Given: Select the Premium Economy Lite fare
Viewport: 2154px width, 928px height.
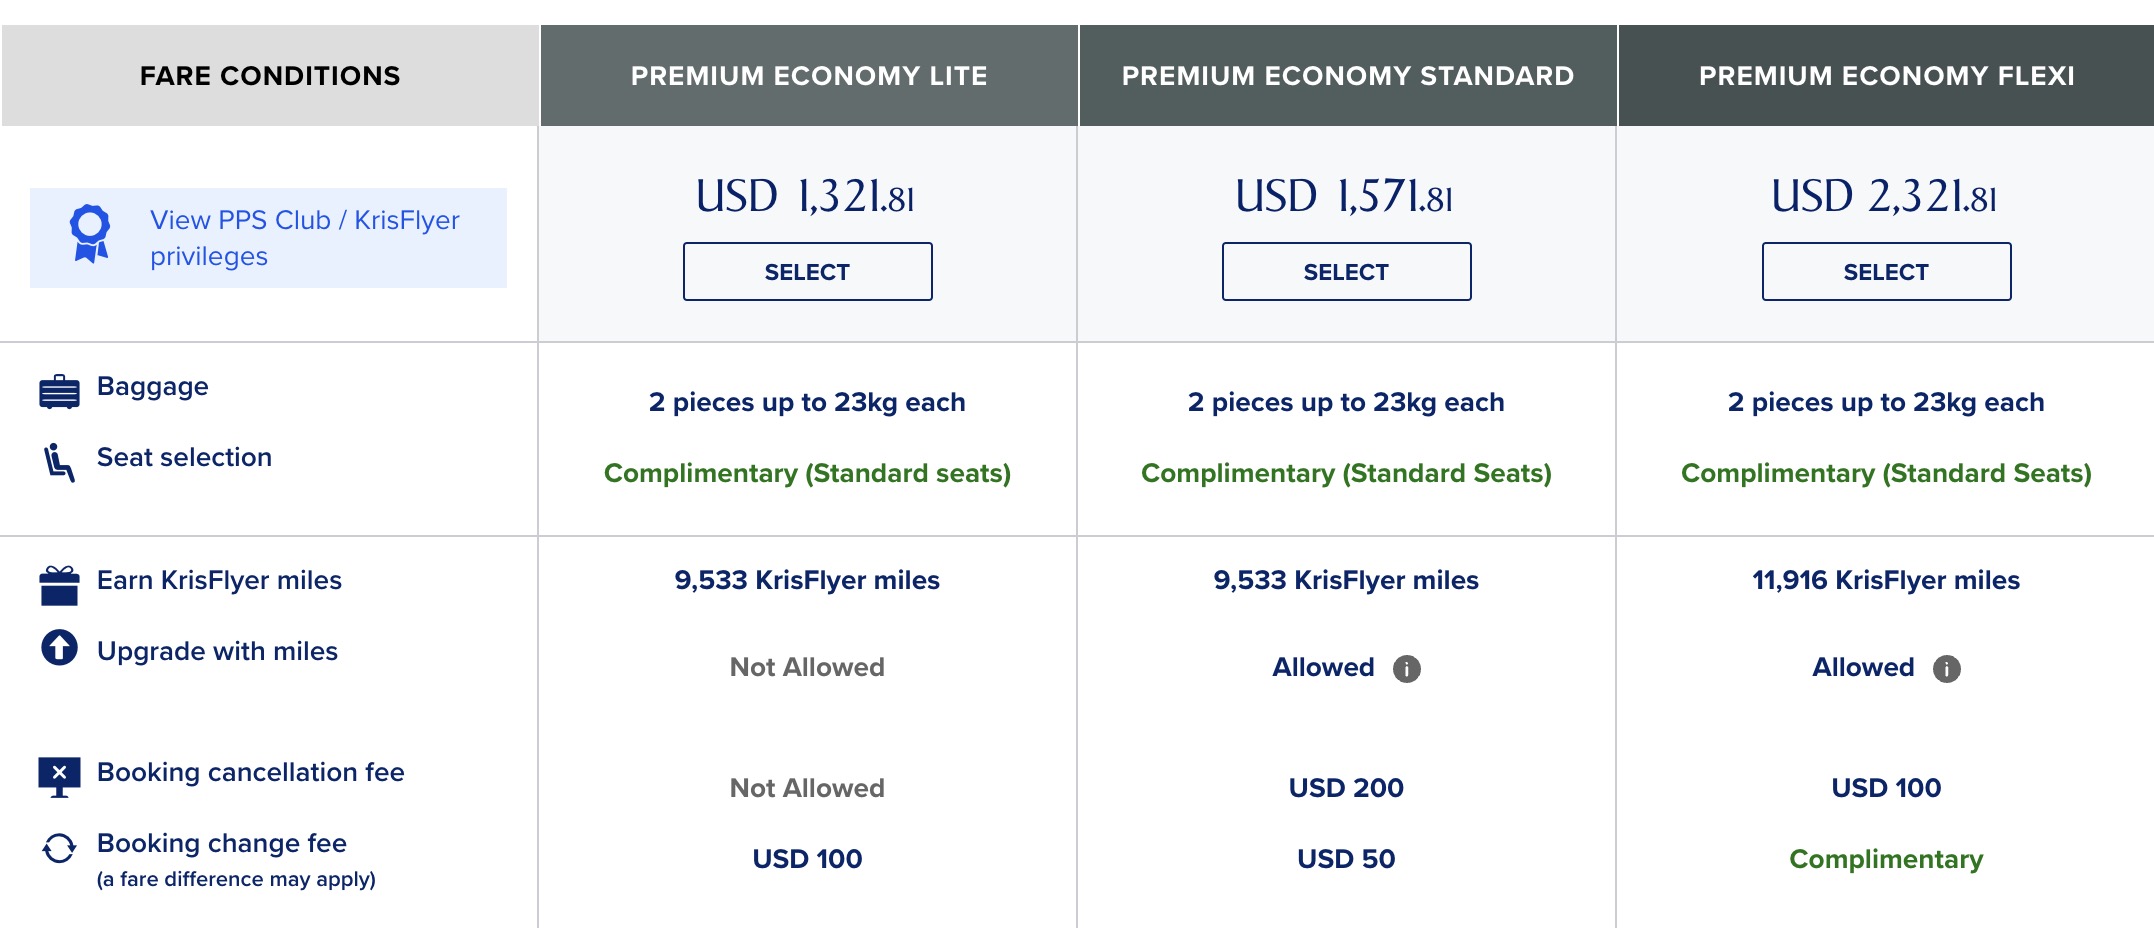Looking at the screenshot, I should pos(806,271).
